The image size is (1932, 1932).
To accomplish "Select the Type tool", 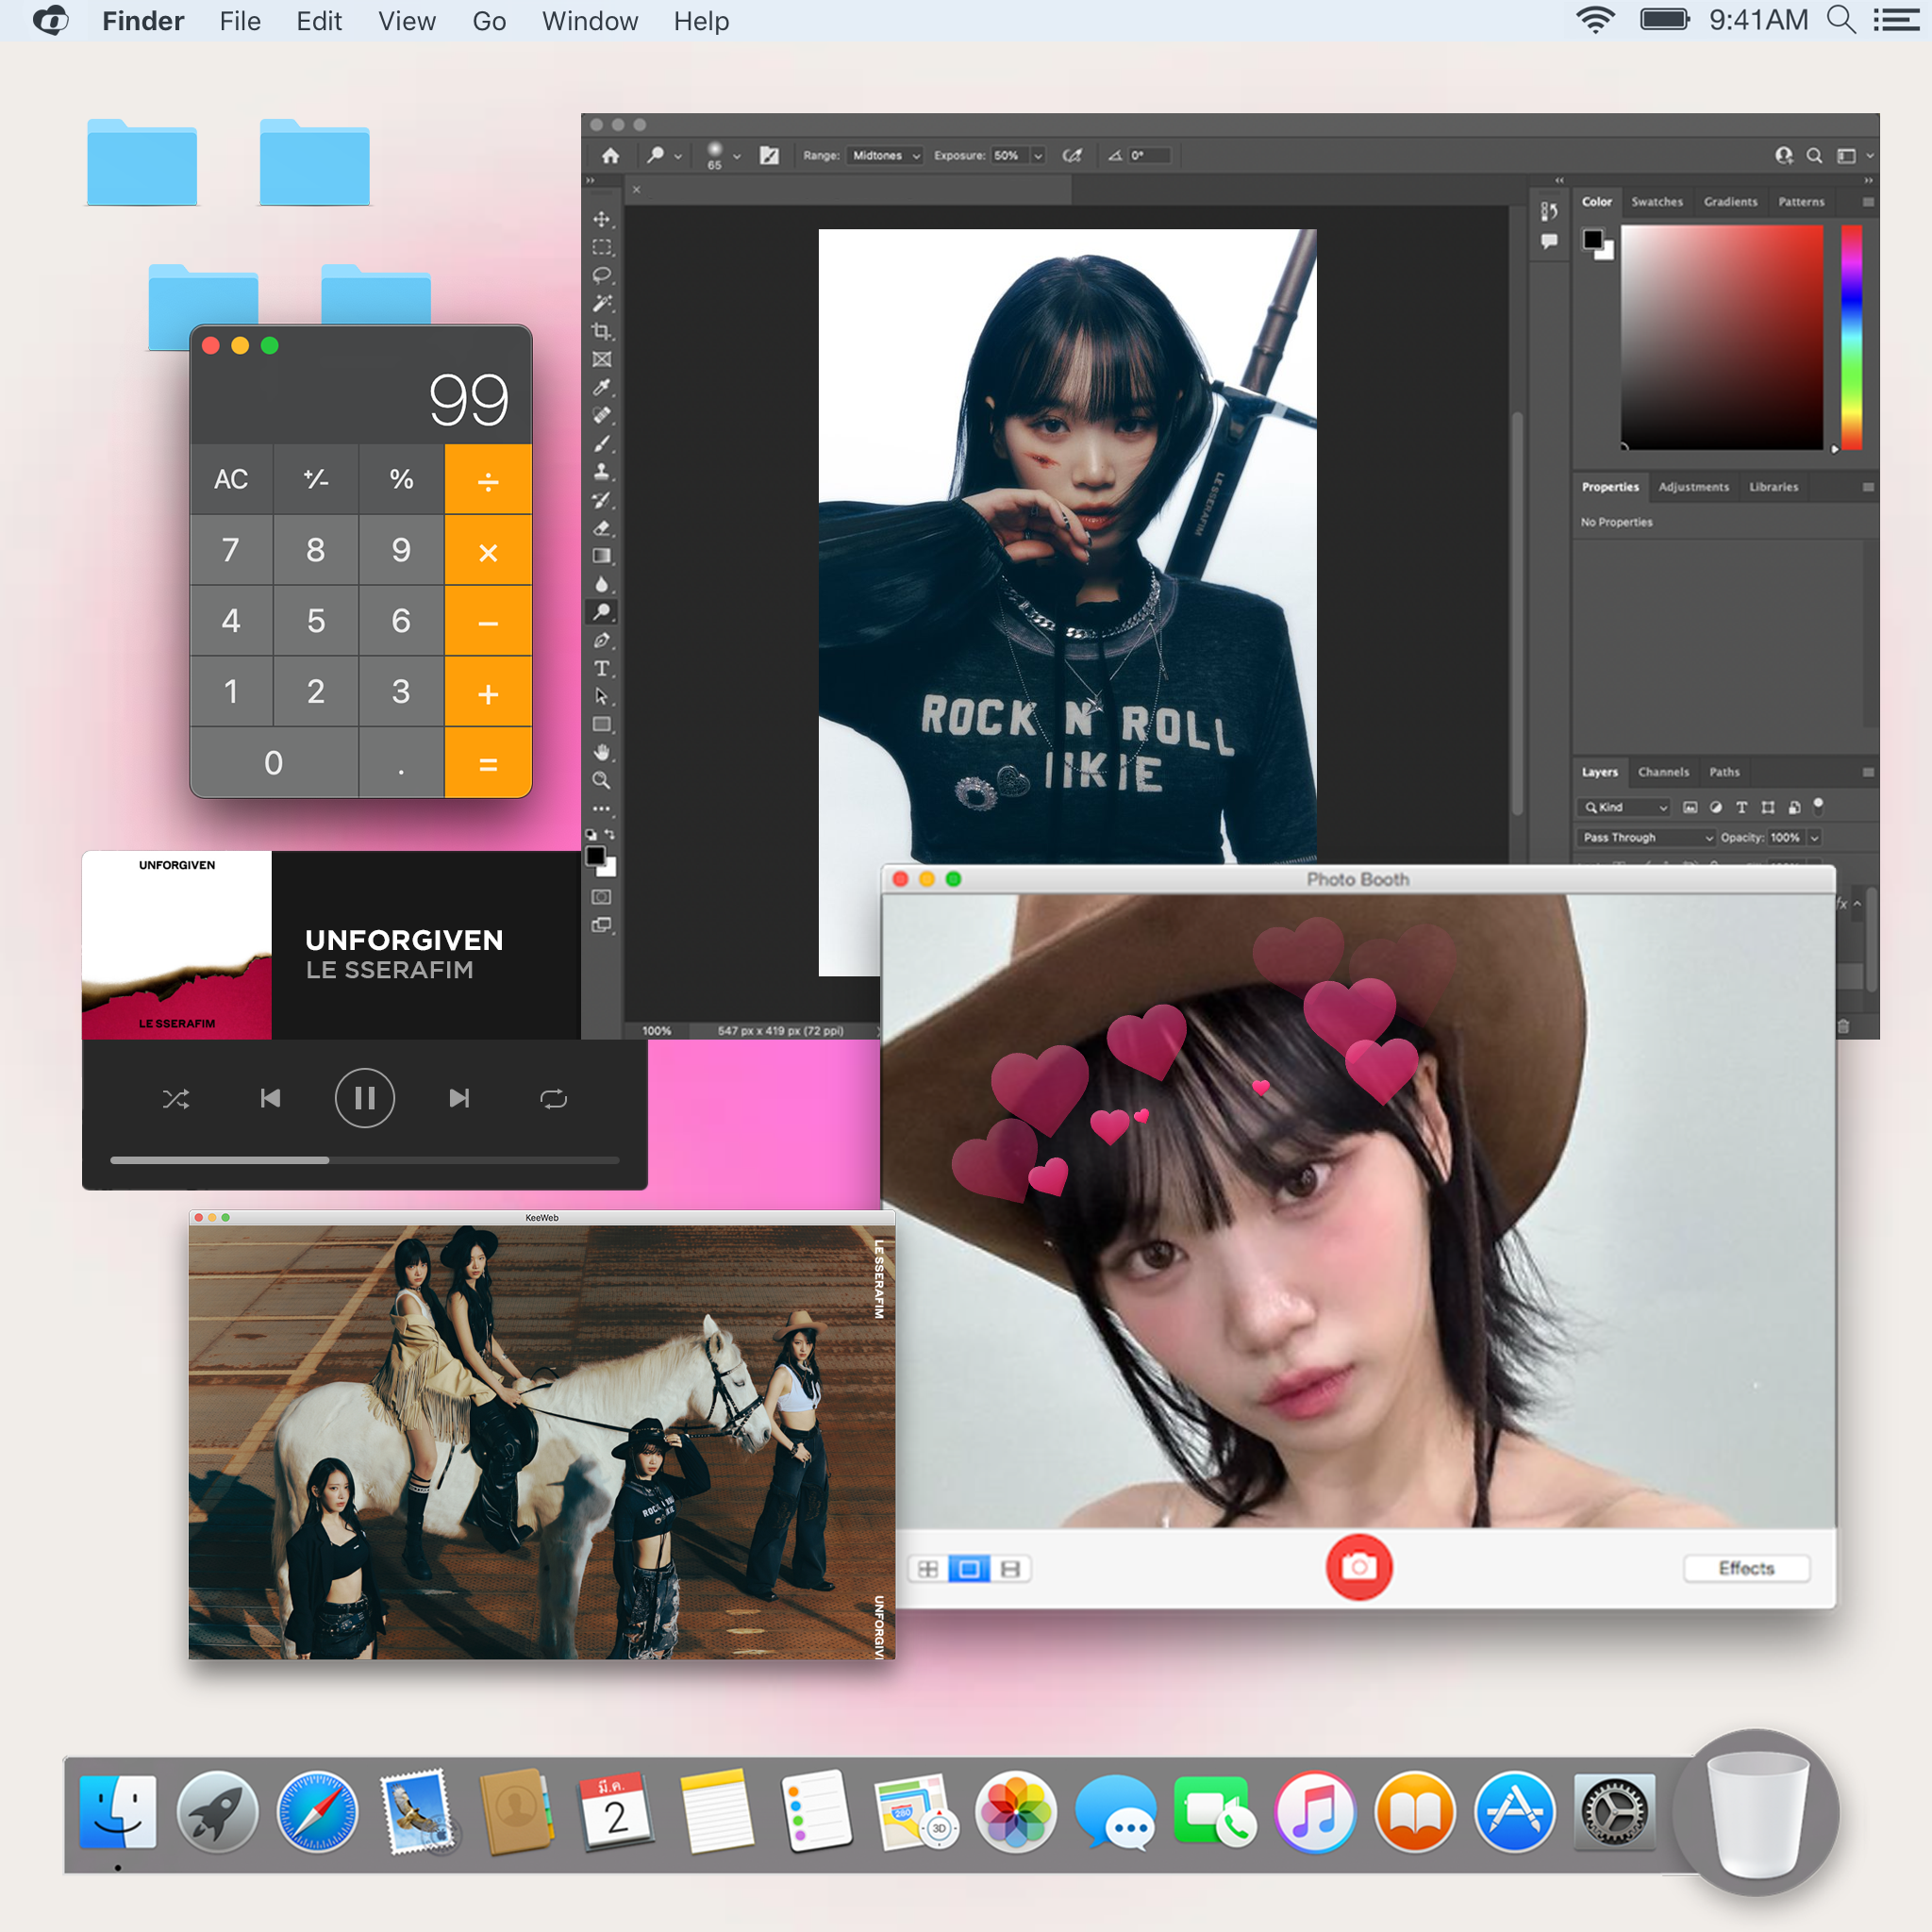I will 601,668.
